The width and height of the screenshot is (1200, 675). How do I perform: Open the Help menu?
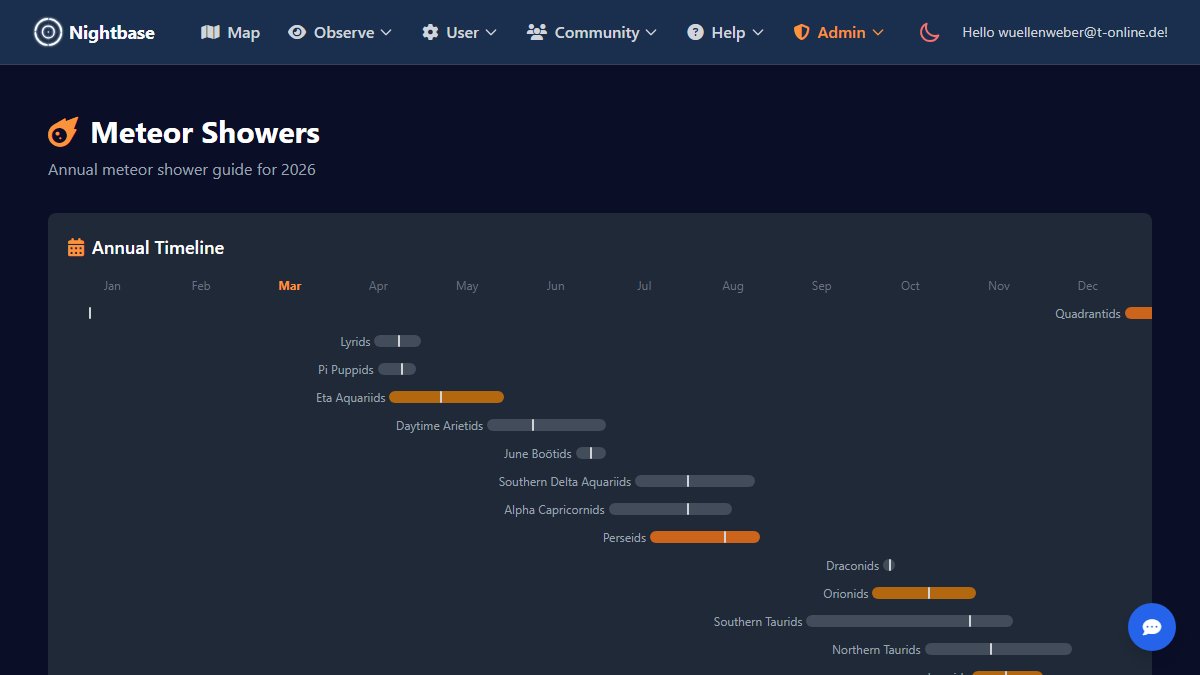pyautogui.click(x=726, y=32)
